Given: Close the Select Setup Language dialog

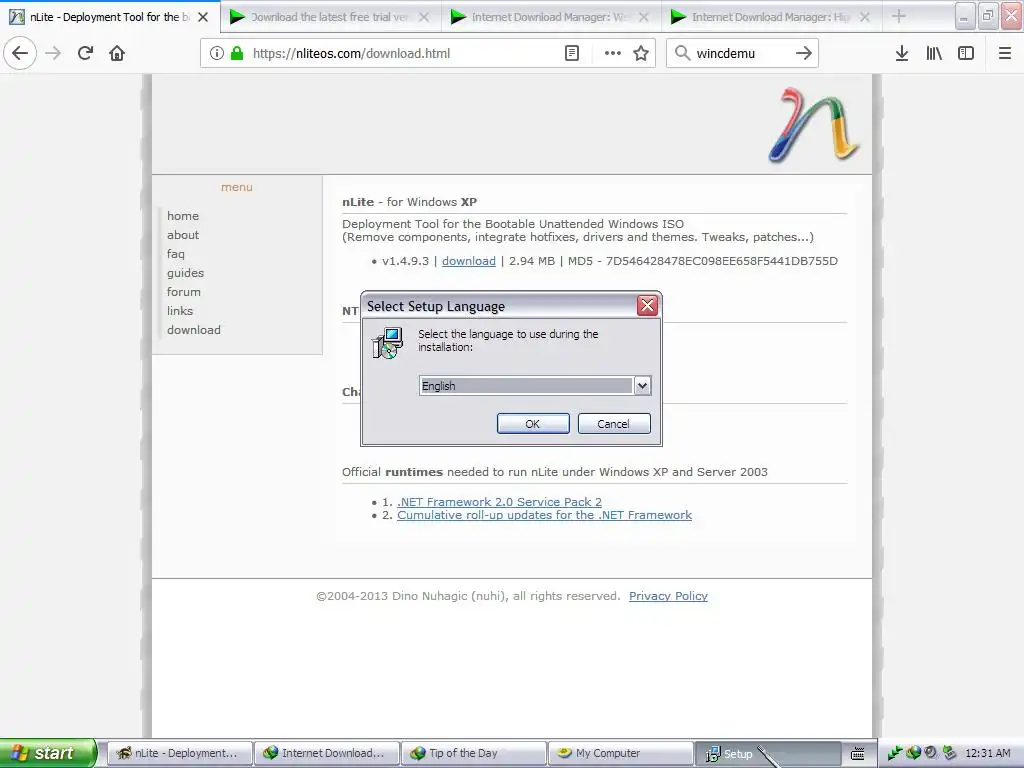Looking at the screenshot, I should point(647,305).
